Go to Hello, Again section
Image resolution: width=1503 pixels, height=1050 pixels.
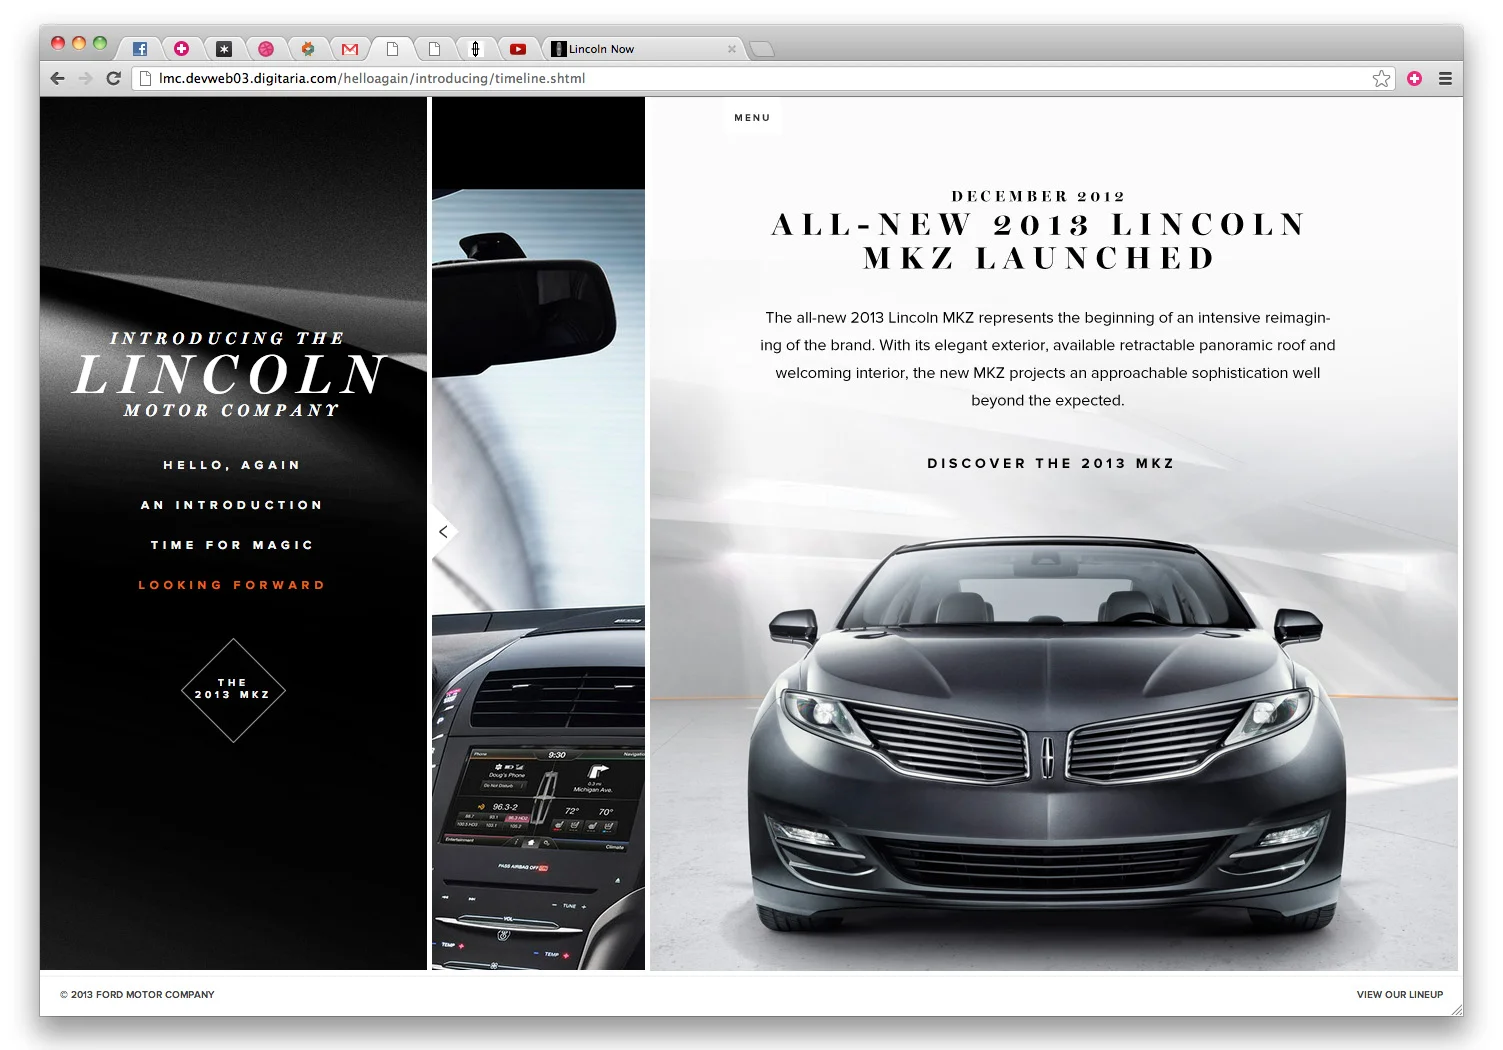coord(232,465)
